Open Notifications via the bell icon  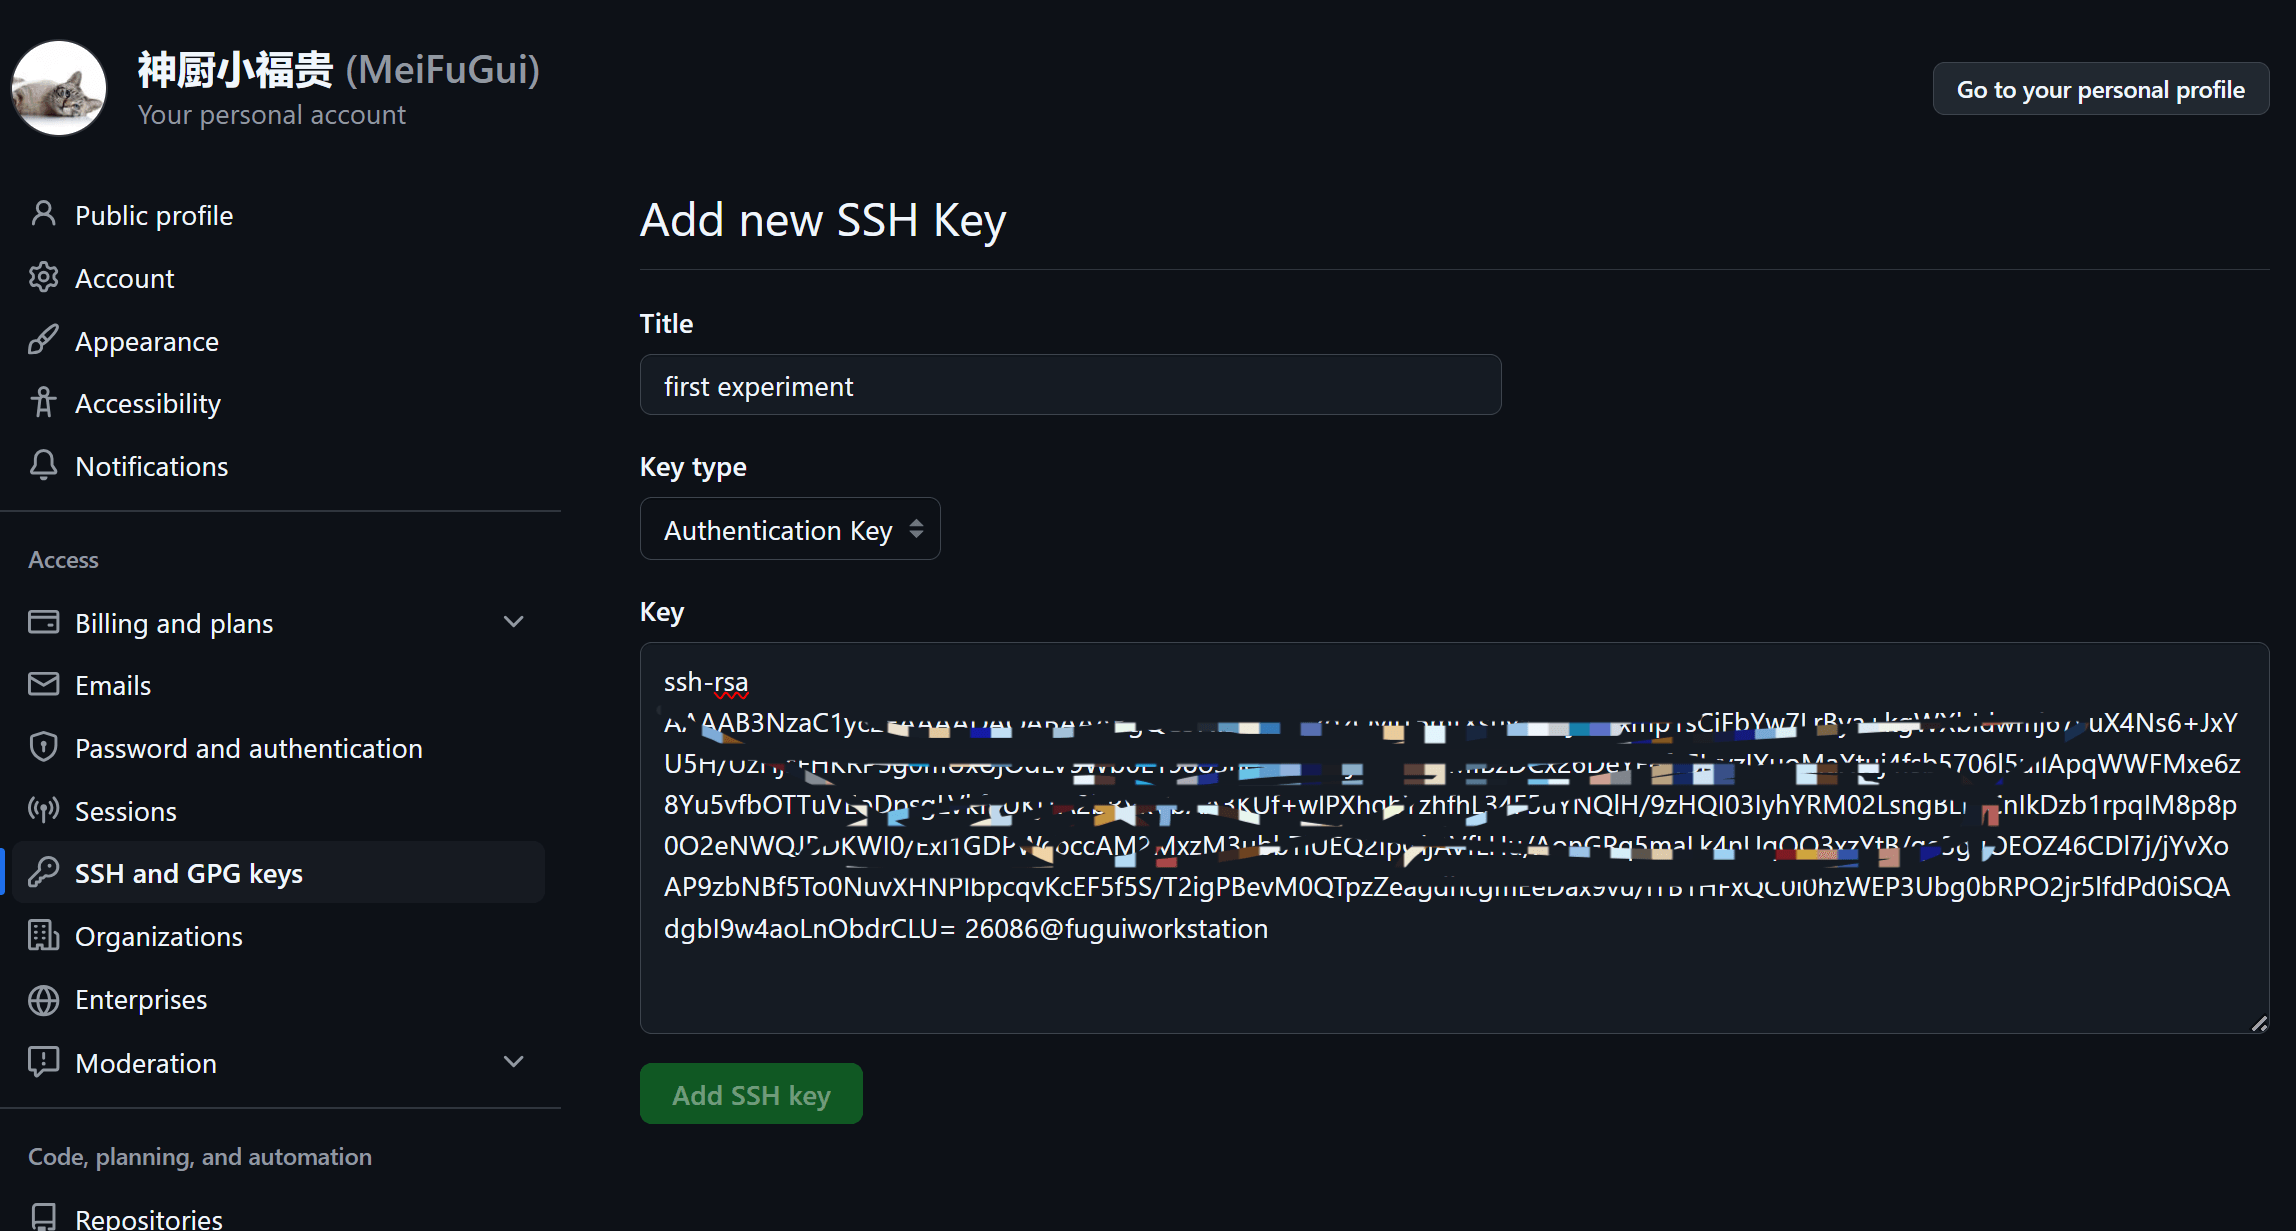[43, 465]
